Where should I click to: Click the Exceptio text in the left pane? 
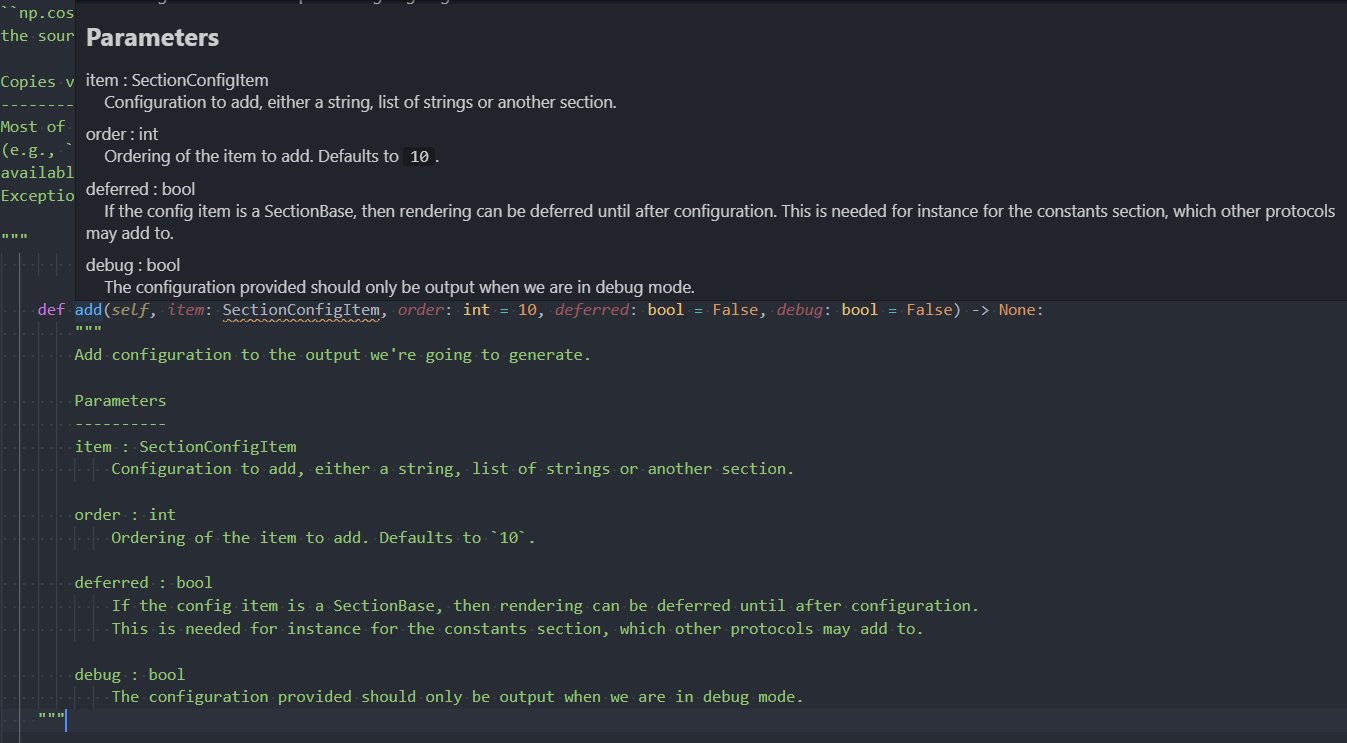click(x=37, y=195)
